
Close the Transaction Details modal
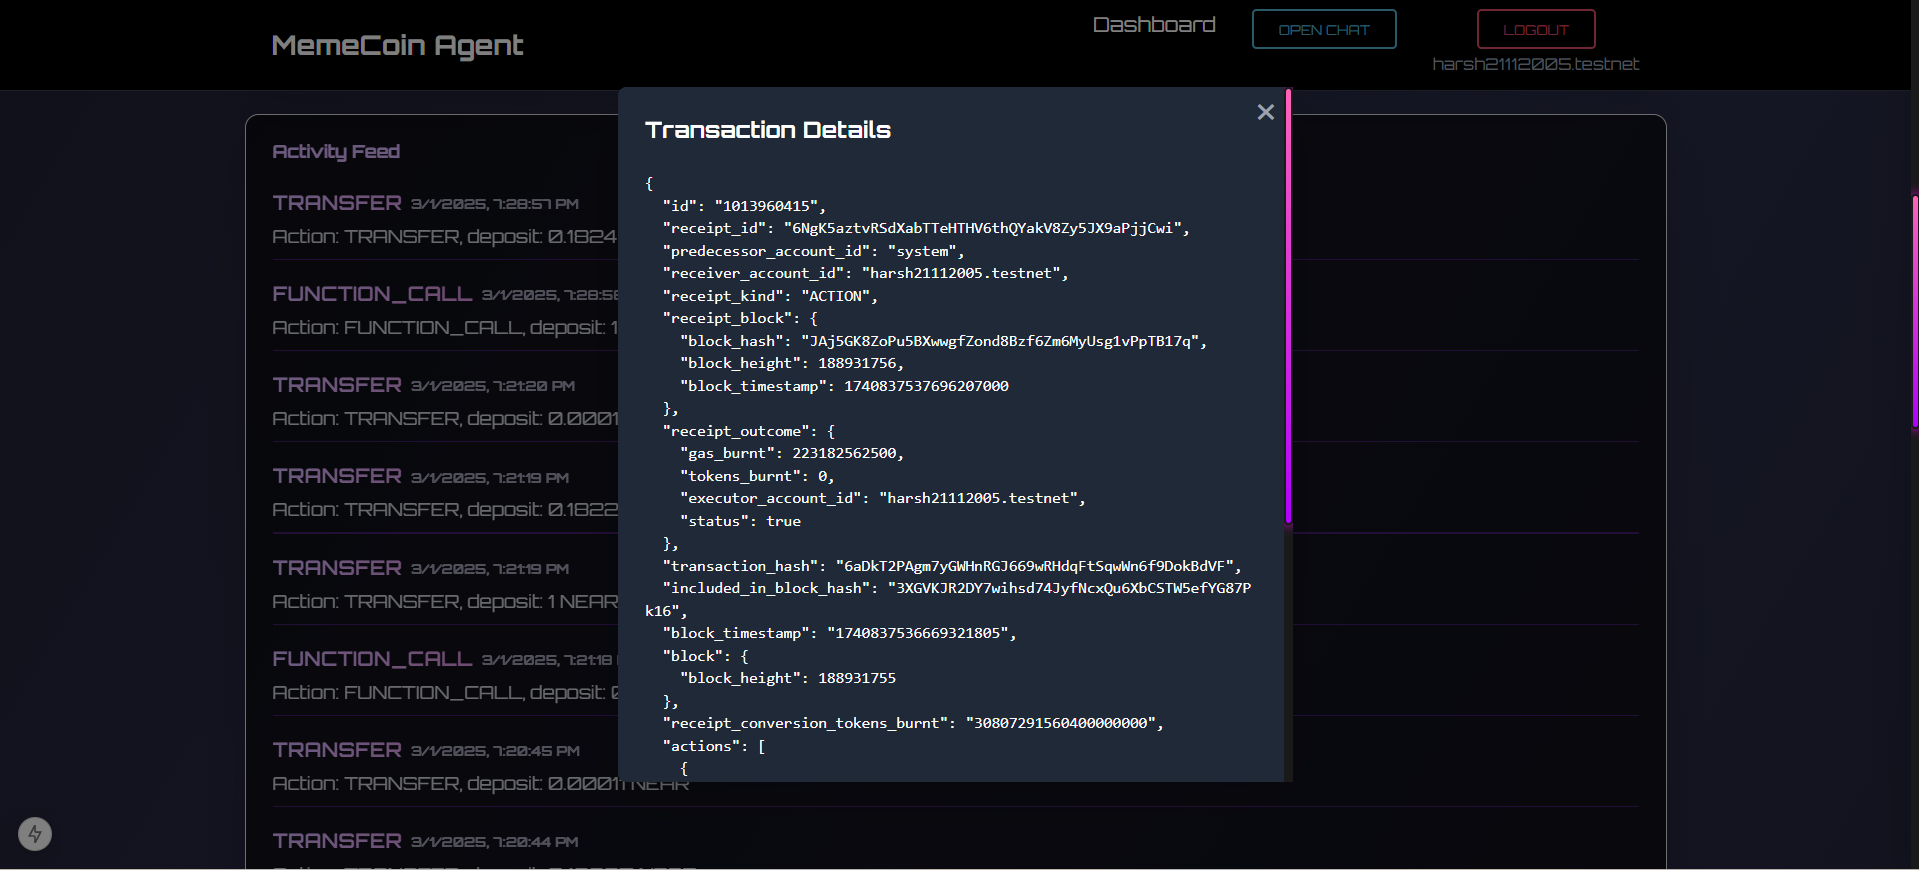tap(1265, 112)
